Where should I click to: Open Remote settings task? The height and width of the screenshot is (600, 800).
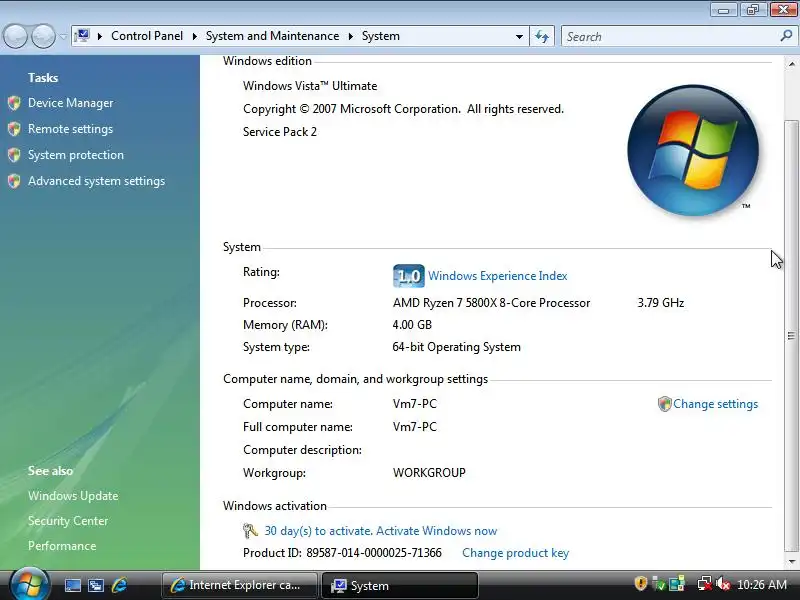tap(70, 129)
